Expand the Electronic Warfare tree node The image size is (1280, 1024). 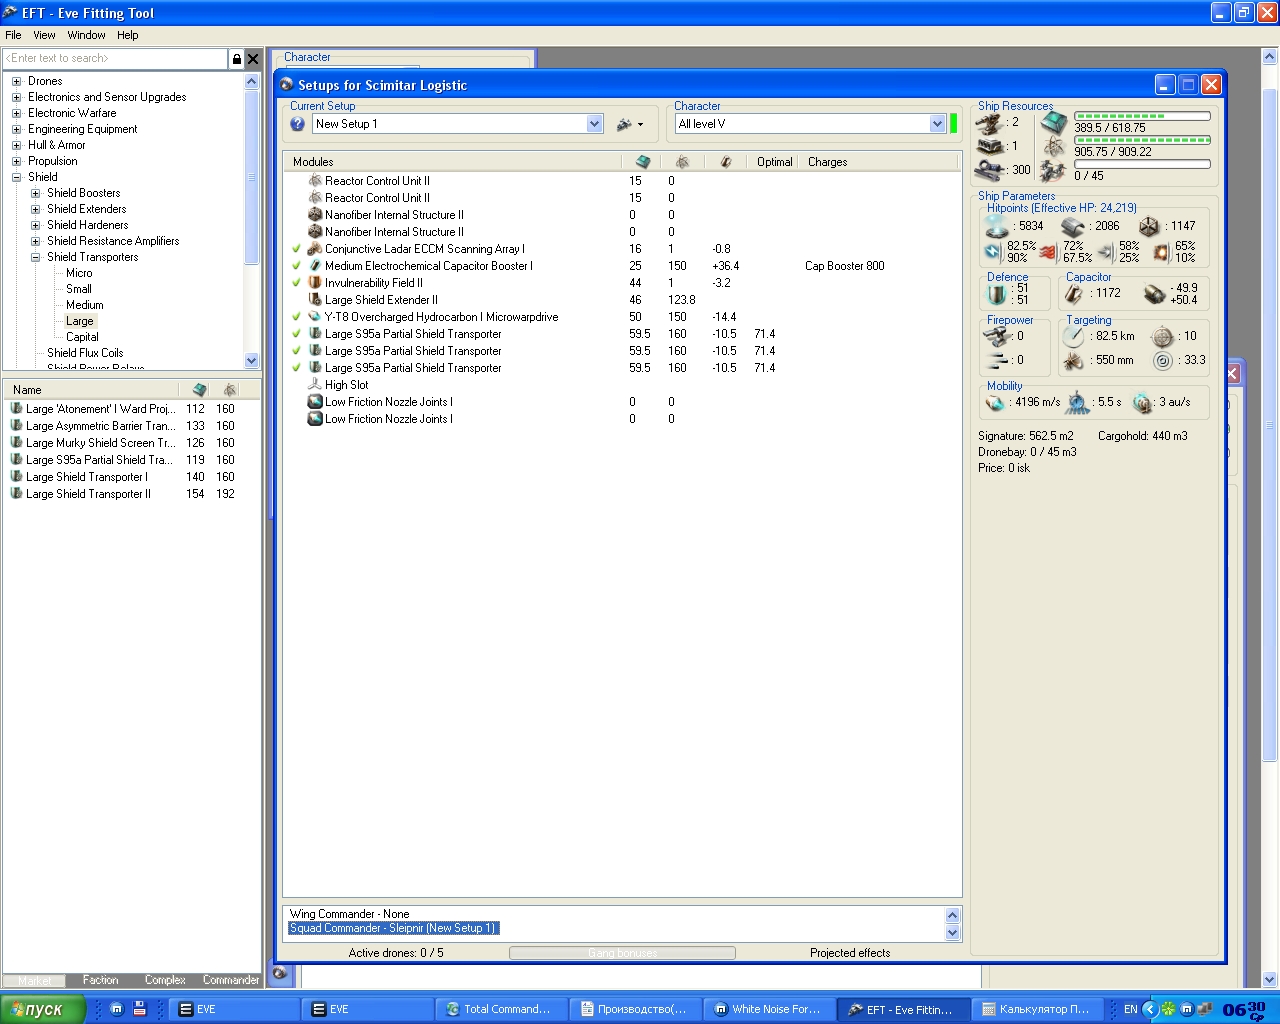coord(16,113)
